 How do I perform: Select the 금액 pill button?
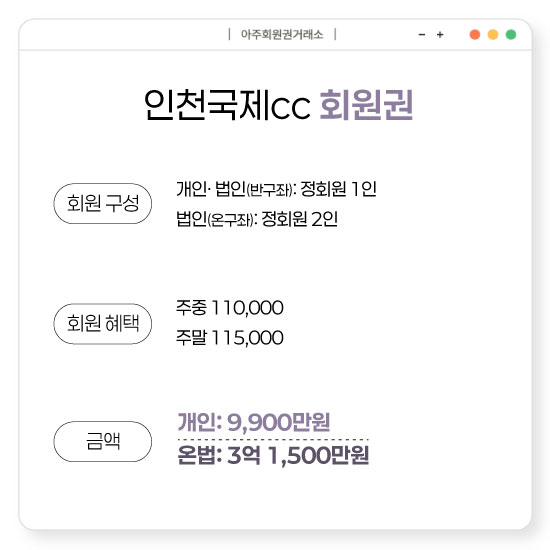click(x=103, y=441)
